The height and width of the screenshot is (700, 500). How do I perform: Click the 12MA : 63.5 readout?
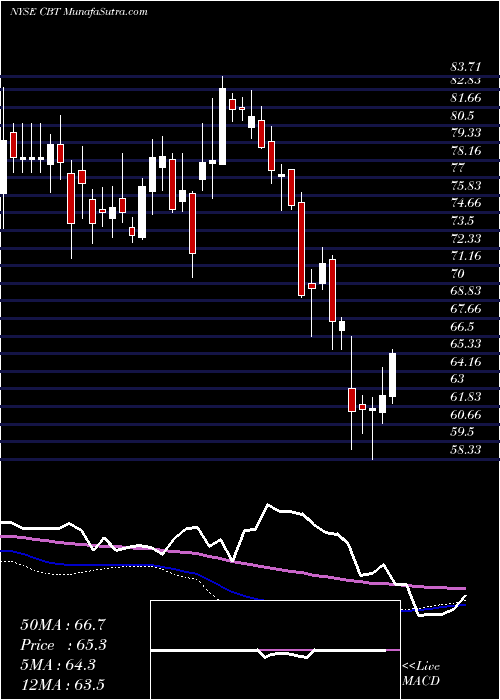63,685
